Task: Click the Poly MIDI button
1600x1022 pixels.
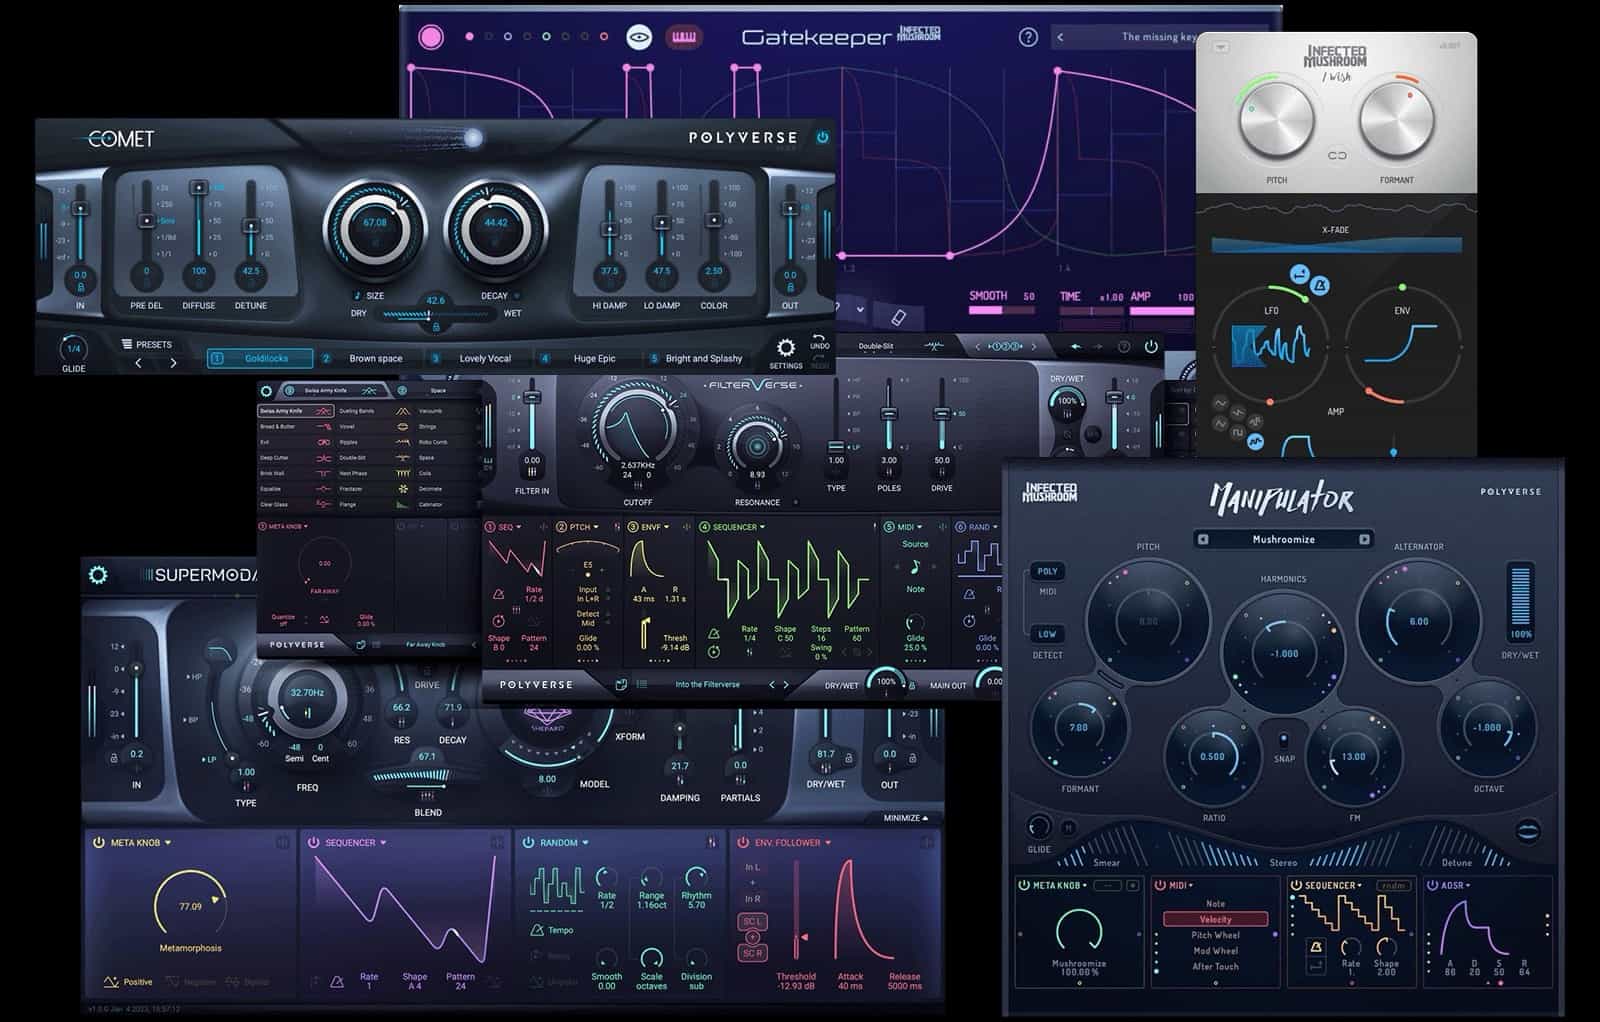Action: pos(1047,572)
